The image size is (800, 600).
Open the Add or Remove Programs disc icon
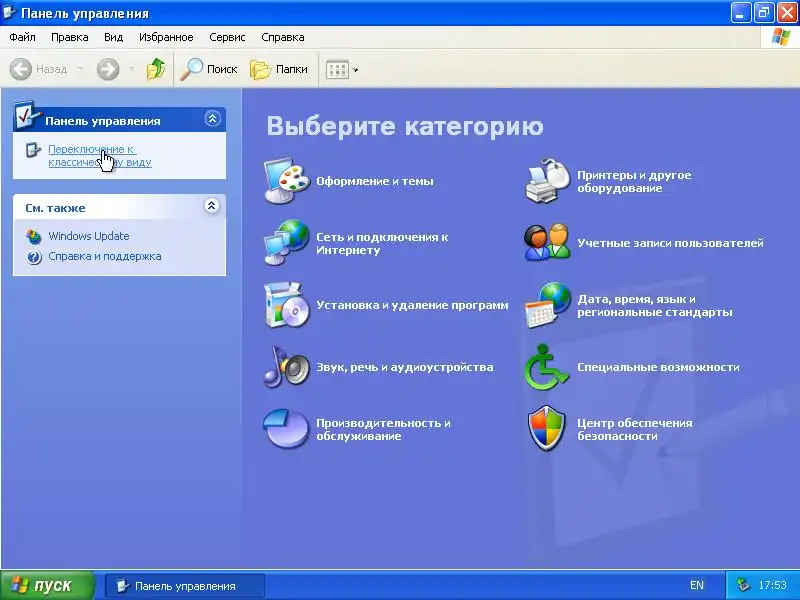tap(286, 305)
